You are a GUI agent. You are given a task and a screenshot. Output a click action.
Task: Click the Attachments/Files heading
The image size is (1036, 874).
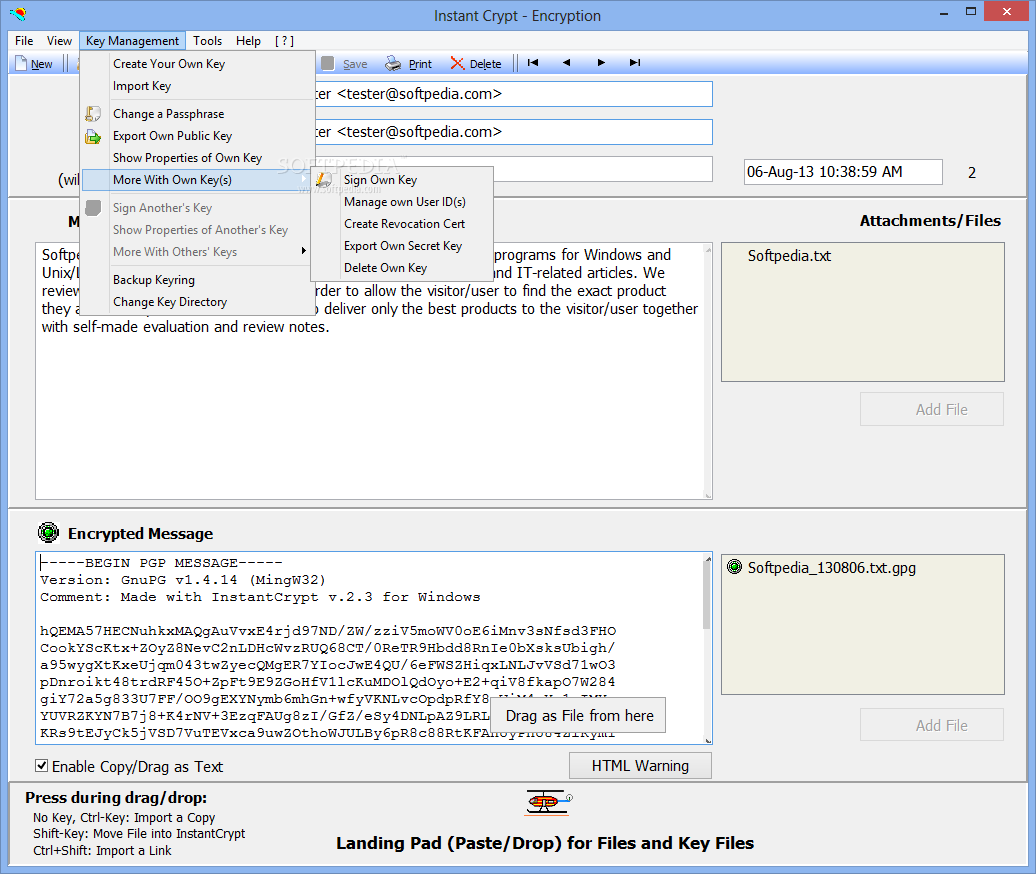coord(930,221)
